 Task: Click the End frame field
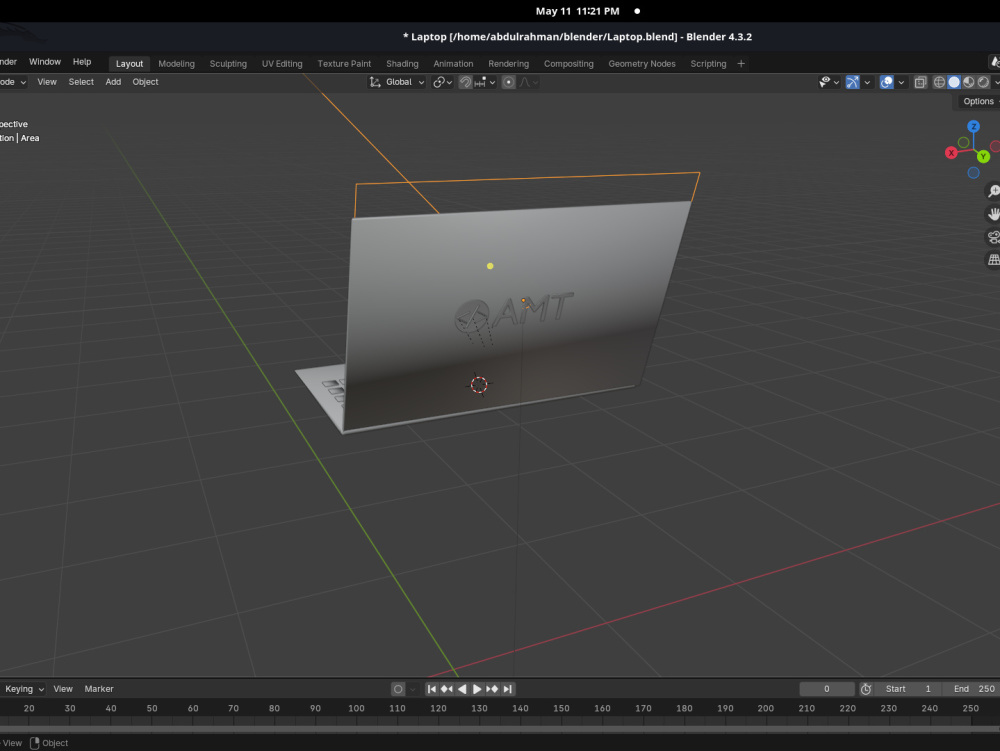pyautogui.click(x=971, y=689)
